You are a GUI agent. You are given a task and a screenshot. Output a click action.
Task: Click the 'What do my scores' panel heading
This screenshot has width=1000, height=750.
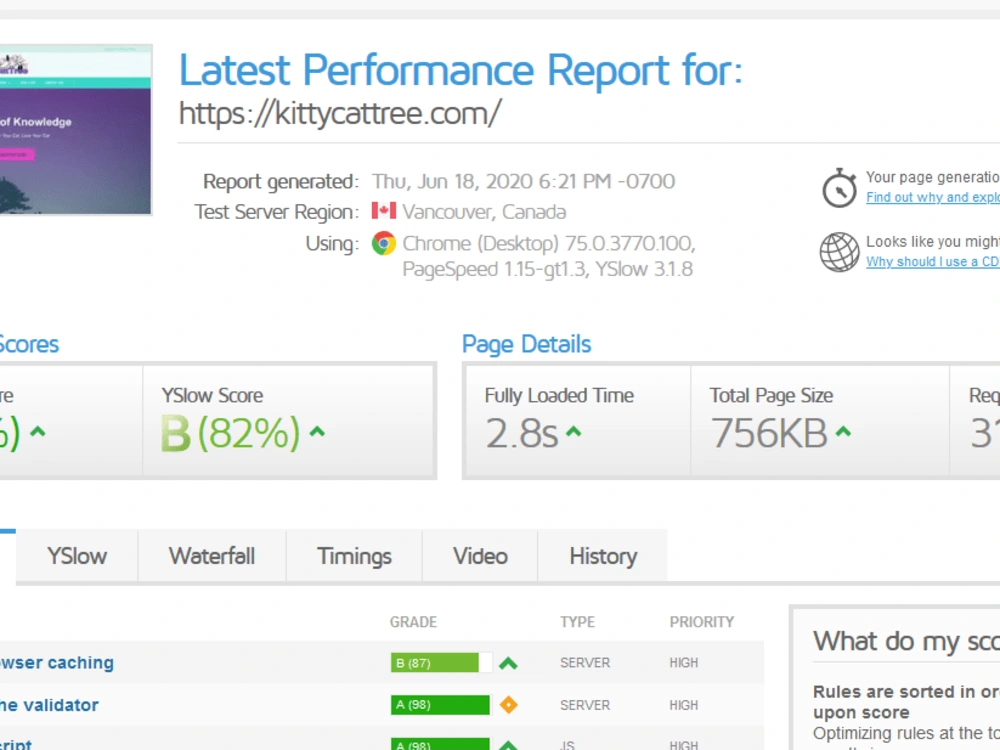click(906, 641)
